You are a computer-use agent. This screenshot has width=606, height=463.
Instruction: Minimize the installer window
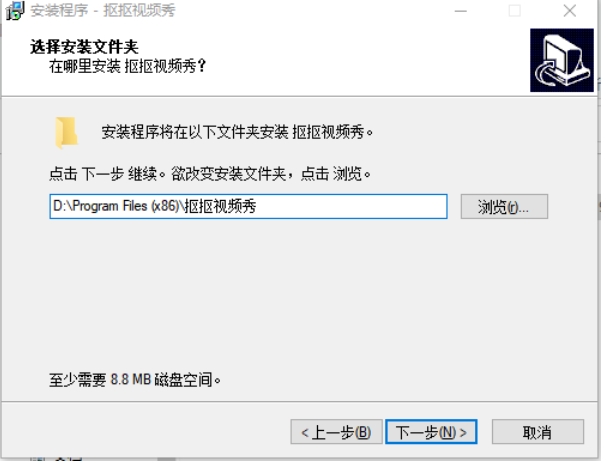[460, 11]
